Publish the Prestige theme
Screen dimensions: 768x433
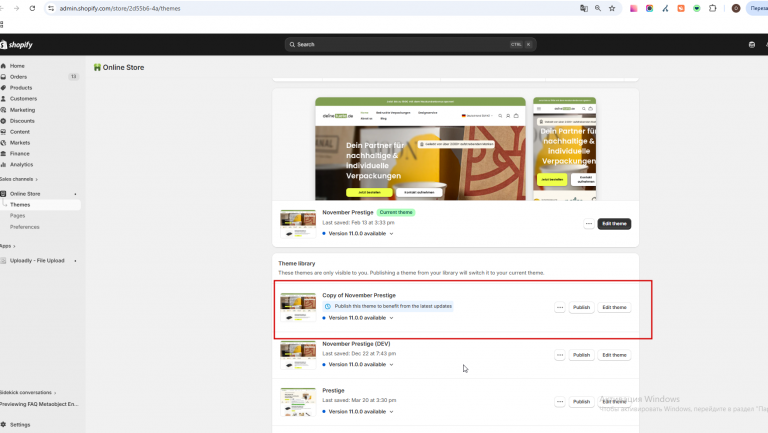[581, 402]
